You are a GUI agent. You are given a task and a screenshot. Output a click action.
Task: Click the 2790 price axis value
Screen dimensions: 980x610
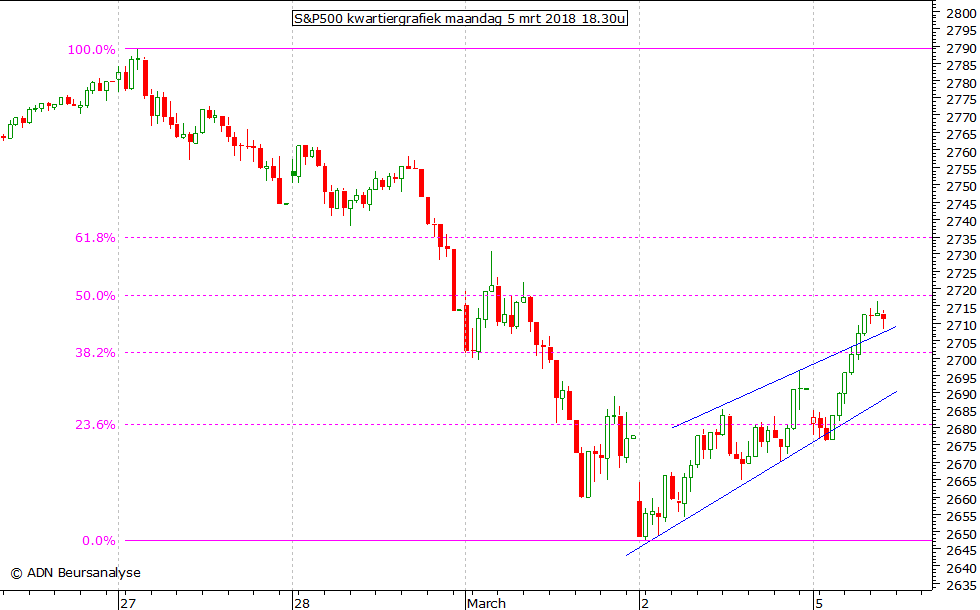point(962,48)
